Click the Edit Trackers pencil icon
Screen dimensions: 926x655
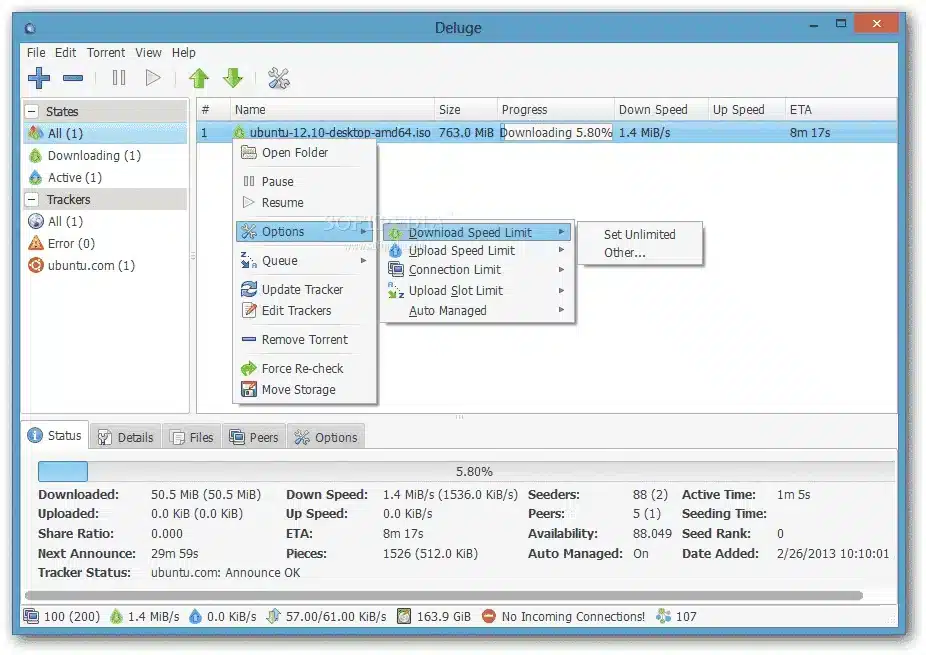(249, 310)
